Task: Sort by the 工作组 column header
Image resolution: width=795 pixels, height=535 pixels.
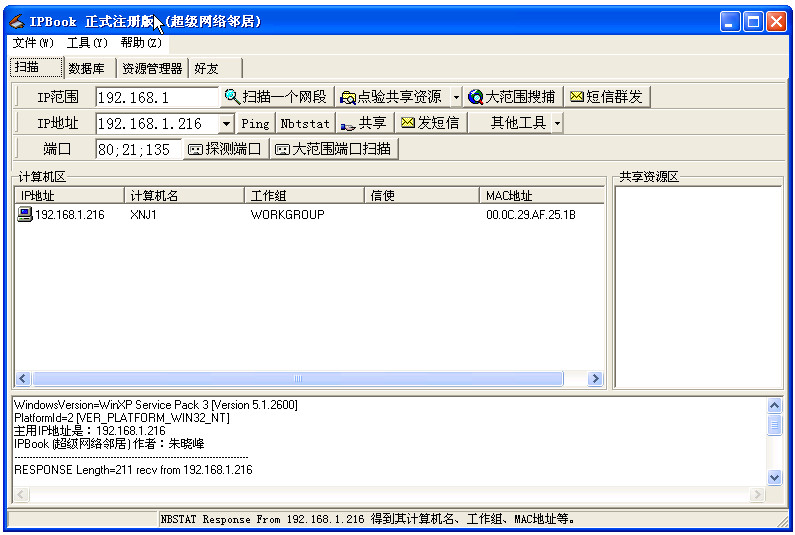Action: coord(304,195)
